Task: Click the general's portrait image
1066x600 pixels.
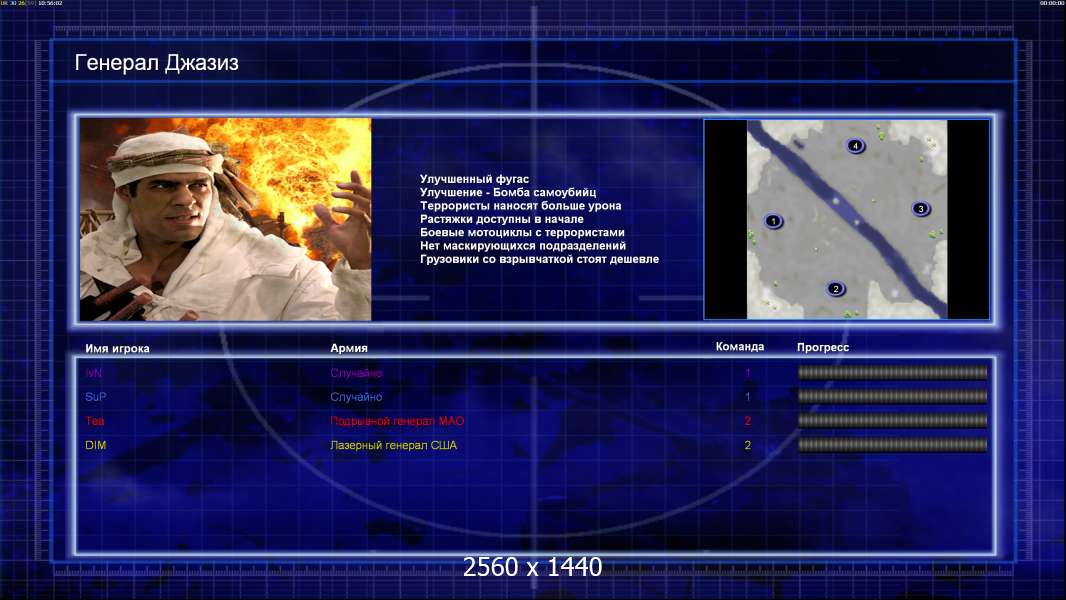Action: tap(226, 219)
